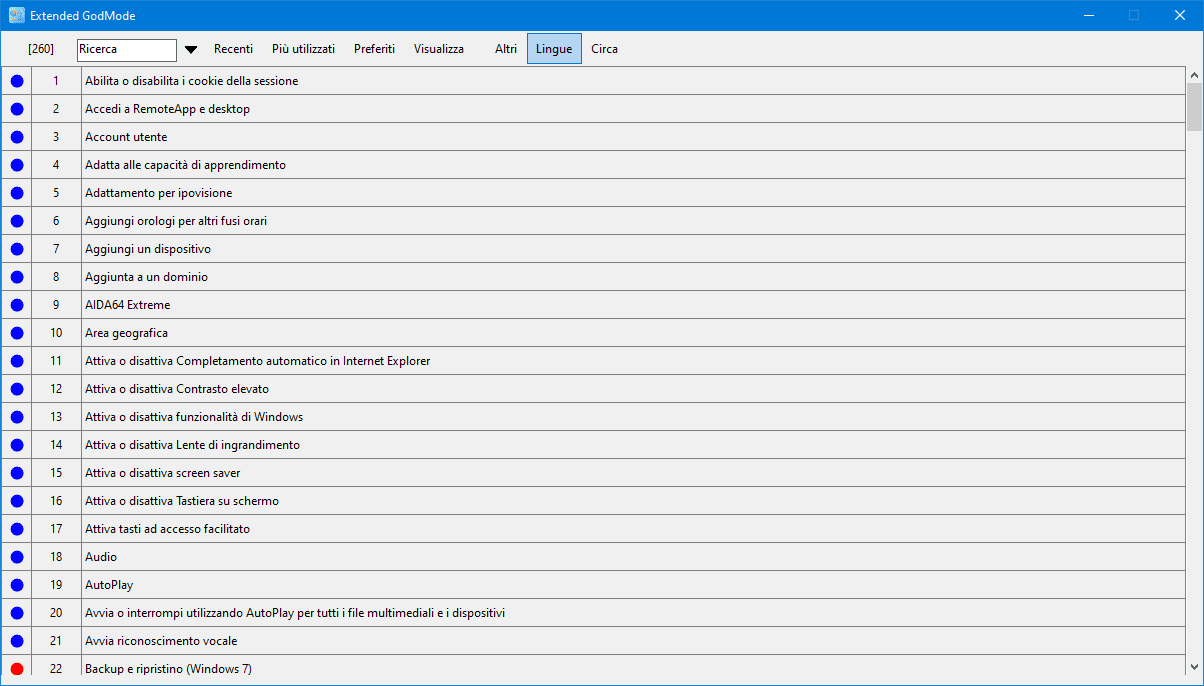Click the blue dot beside Account utente

17,137
